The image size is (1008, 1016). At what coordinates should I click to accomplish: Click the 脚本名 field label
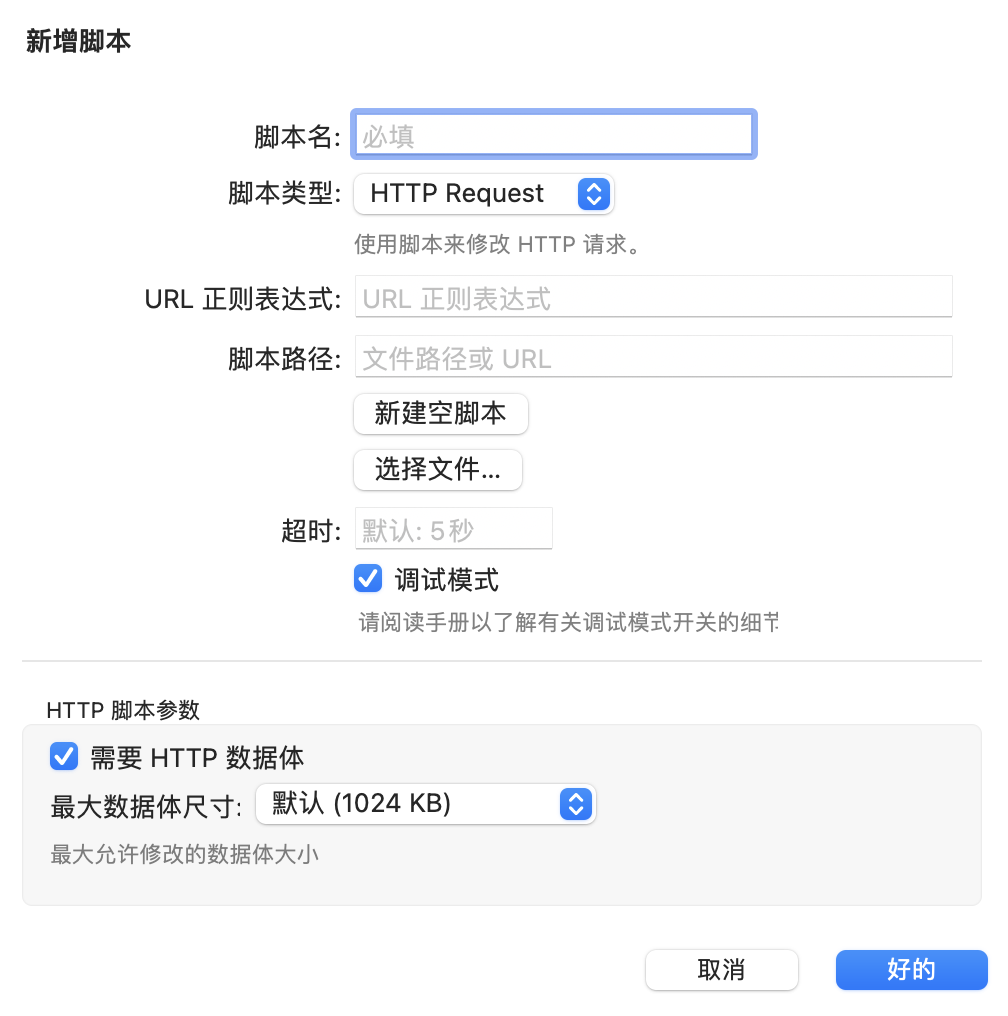298,136
